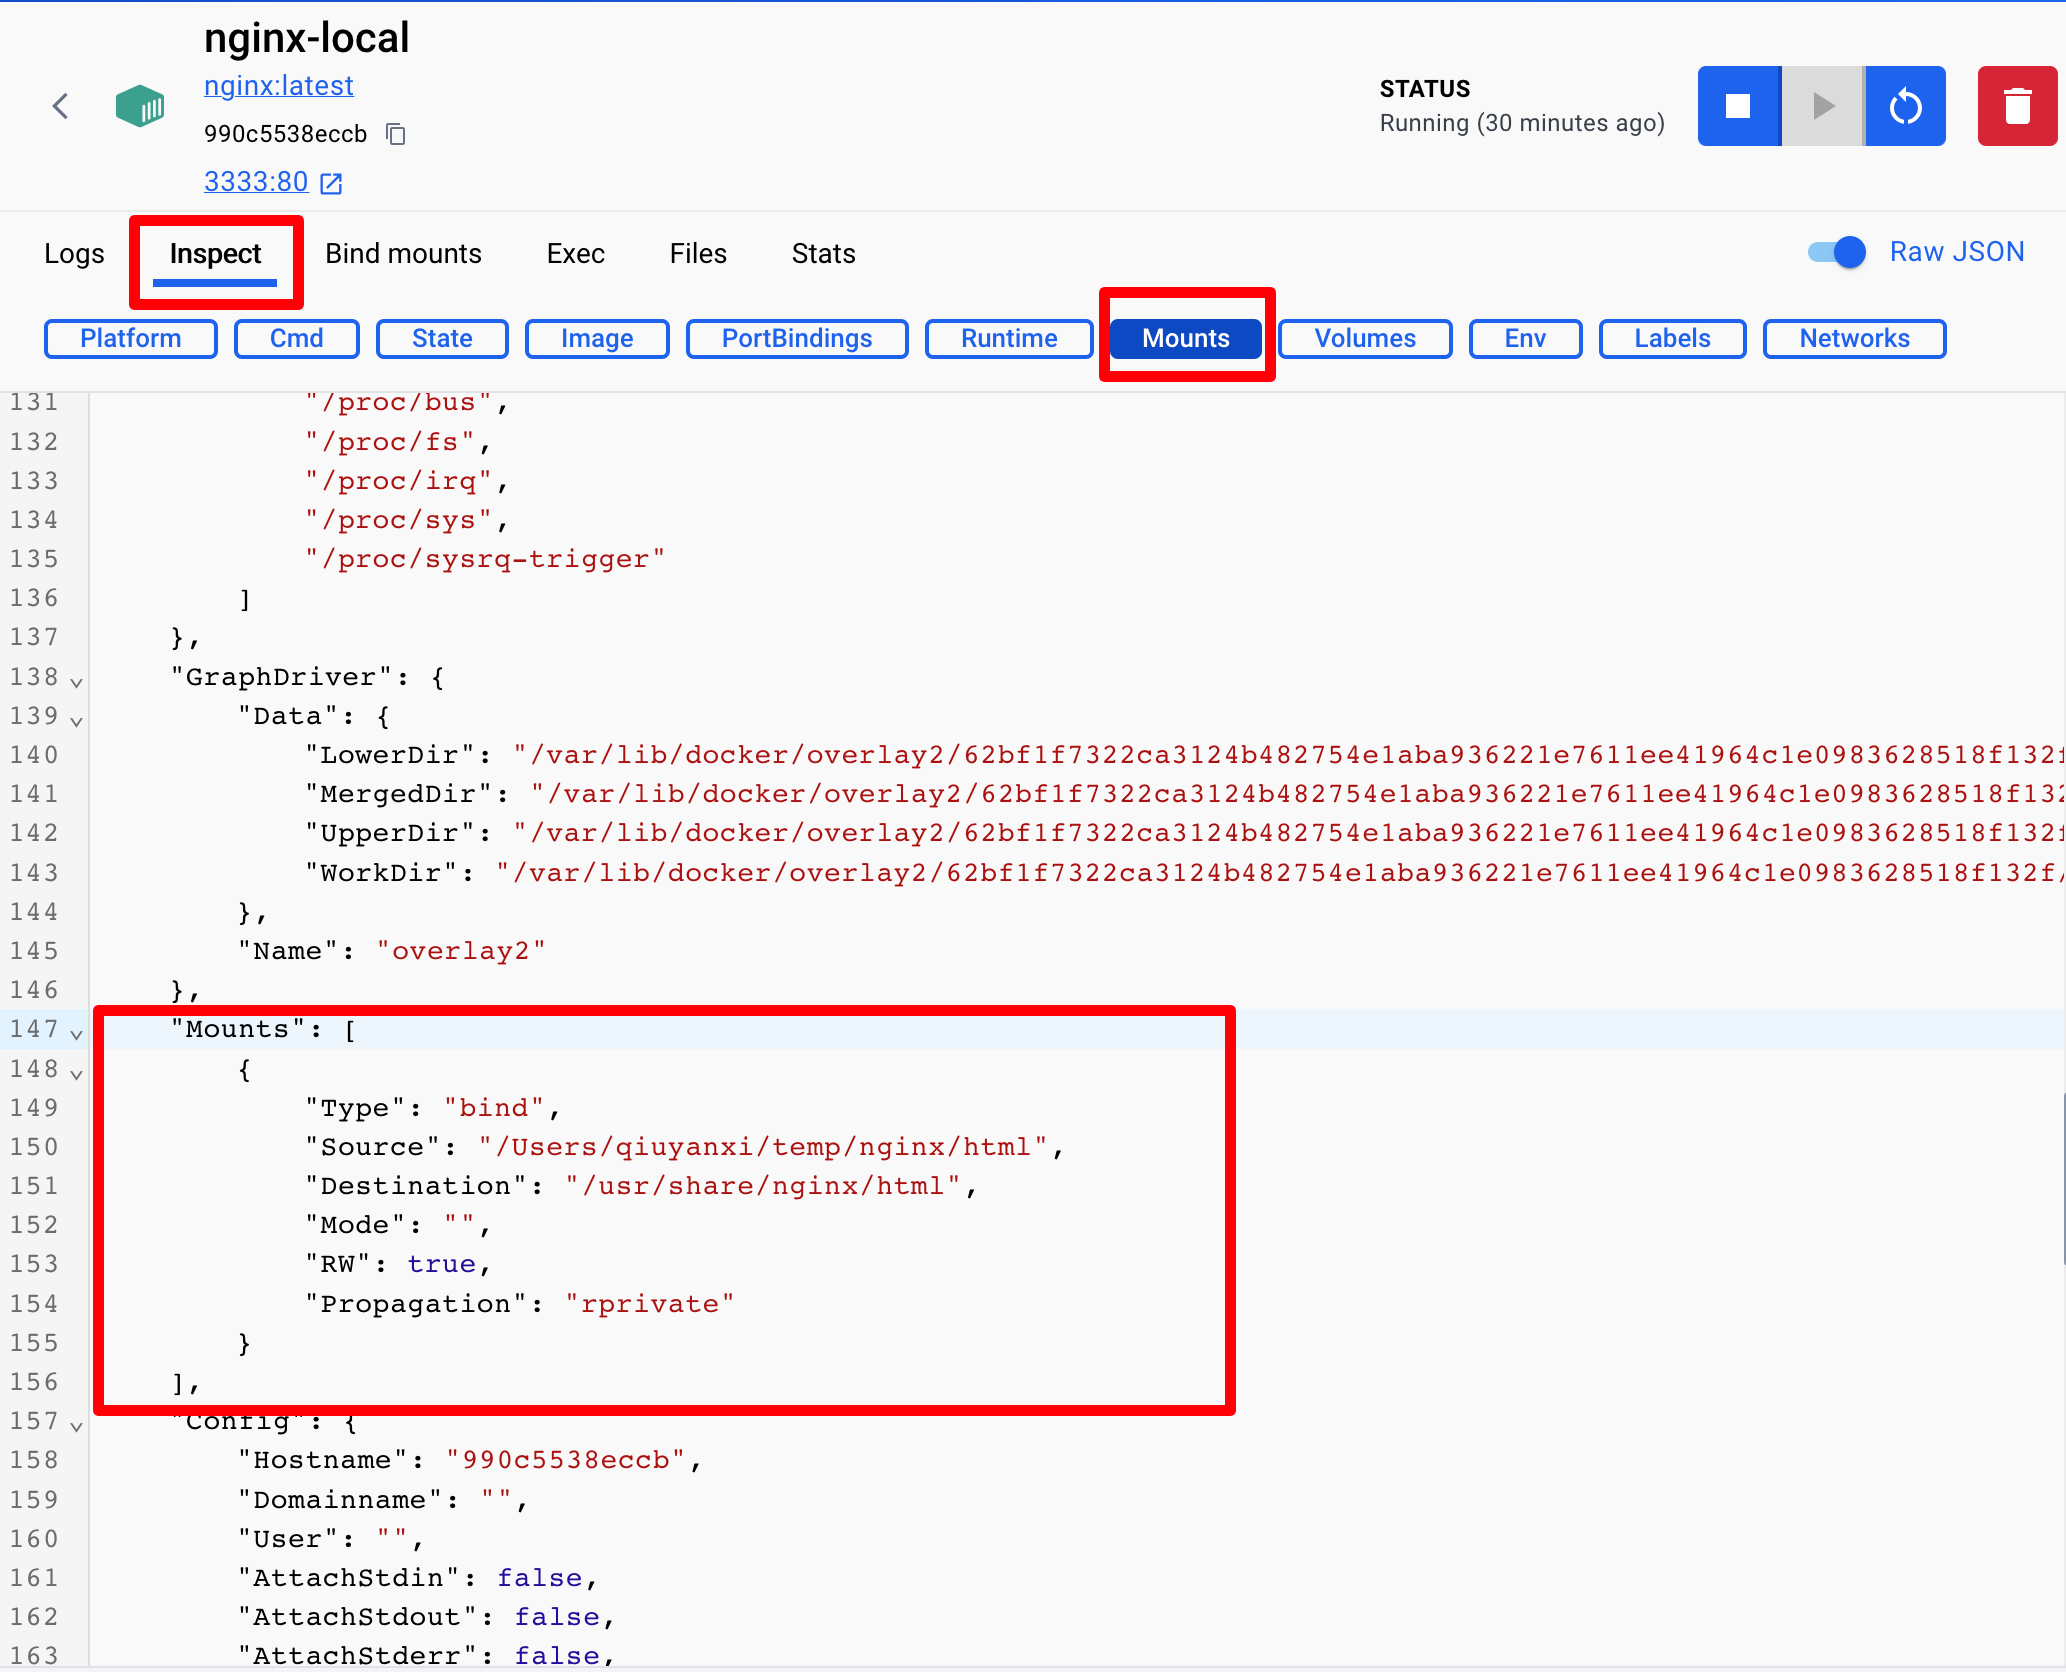Jump to State section
2066x1672 pixels.
442,339
